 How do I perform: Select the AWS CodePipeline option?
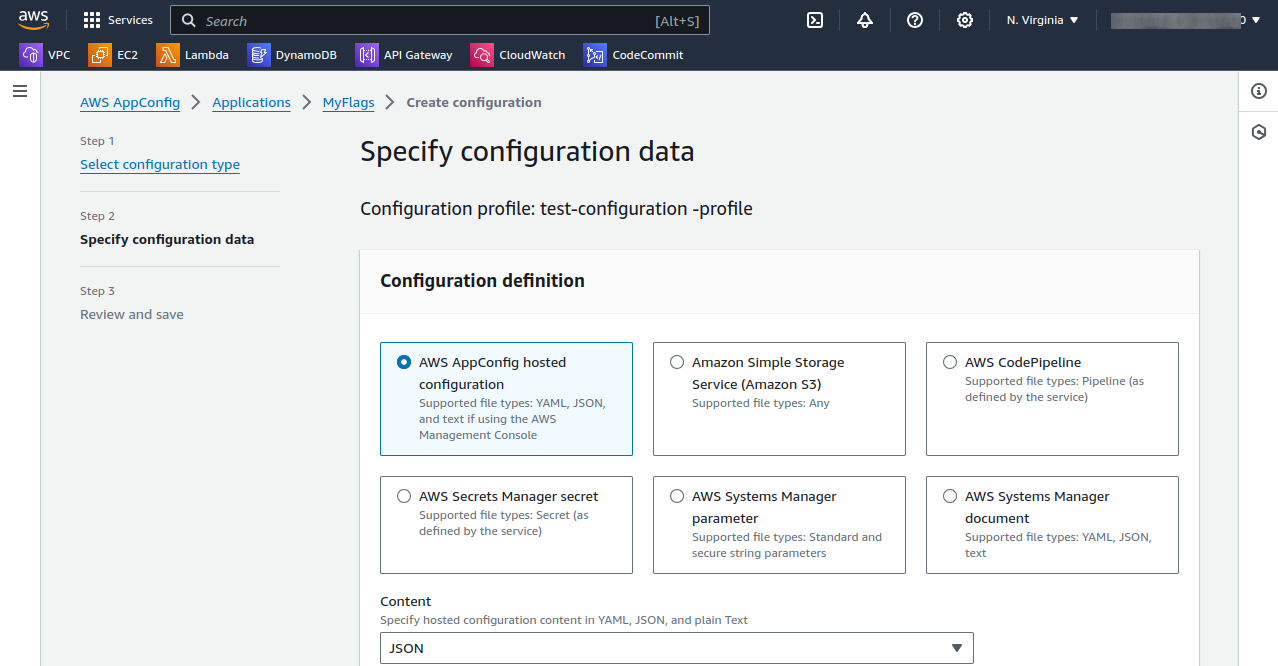(x=1052, y=399)
